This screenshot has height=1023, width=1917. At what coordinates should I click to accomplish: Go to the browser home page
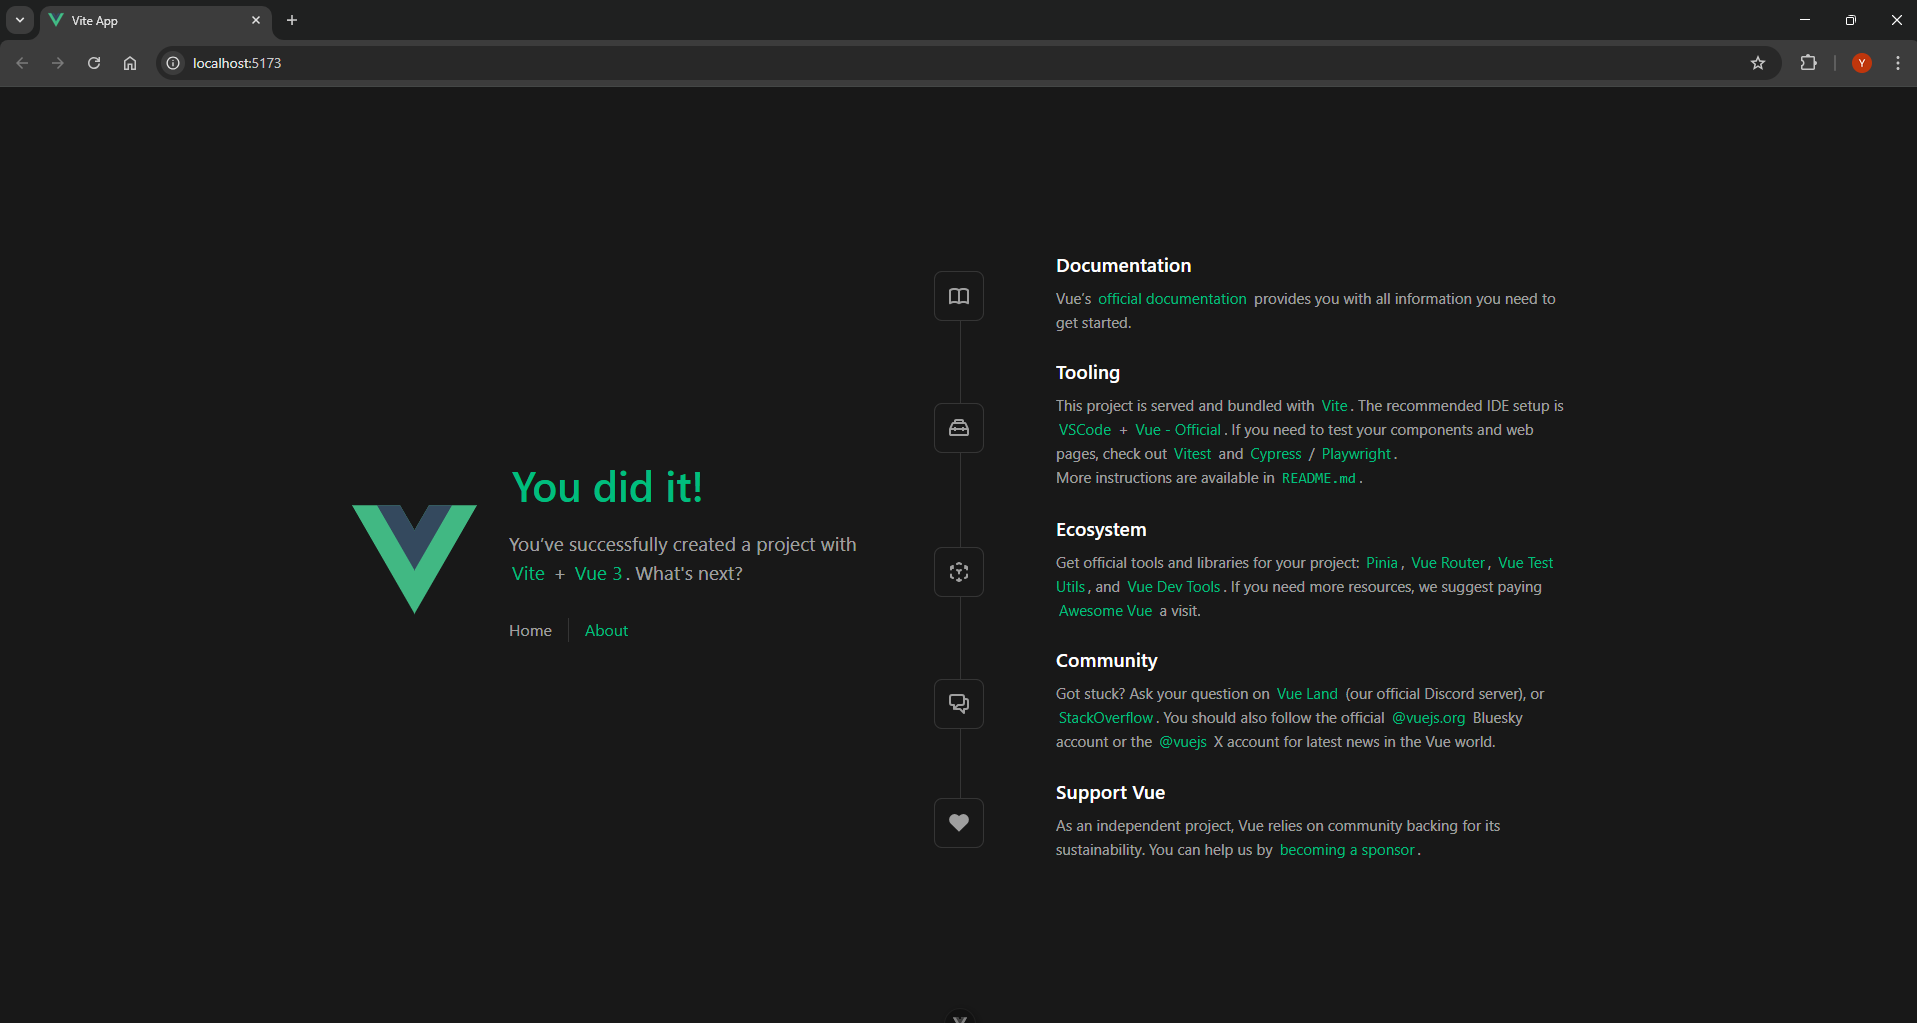click(x=130, y=63)
